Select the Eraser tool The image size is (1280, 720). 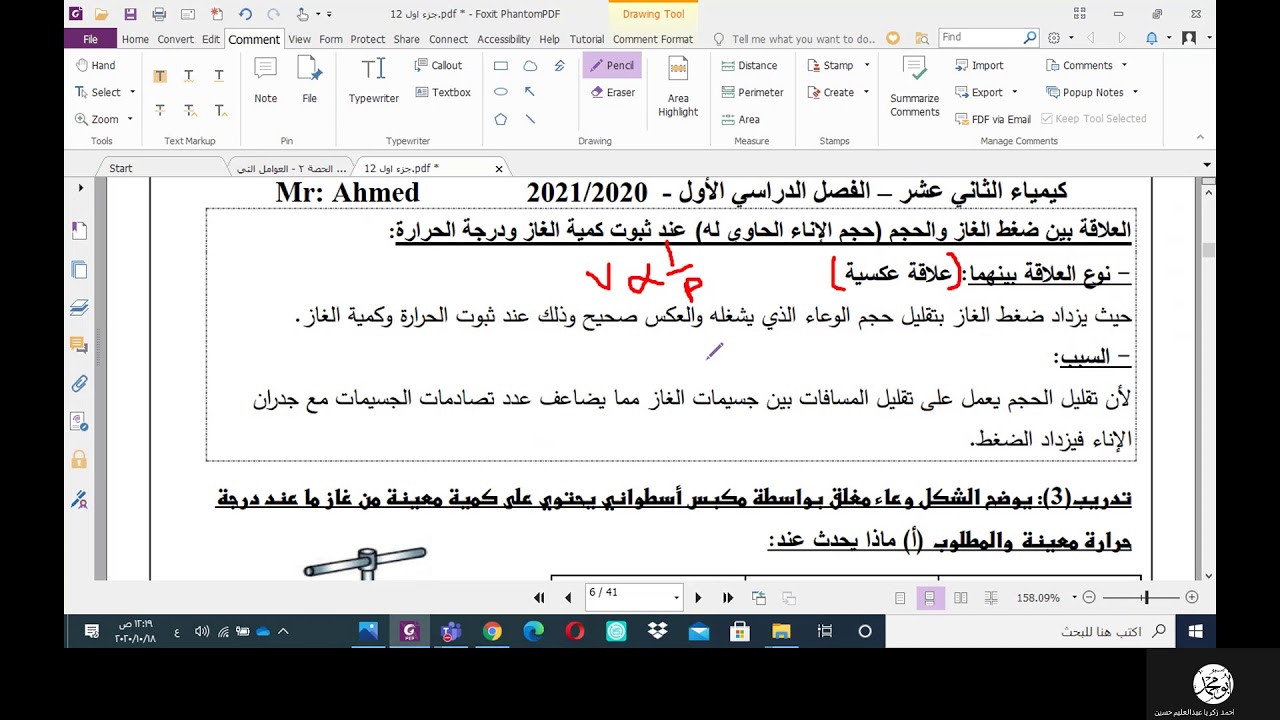(611, 92)
